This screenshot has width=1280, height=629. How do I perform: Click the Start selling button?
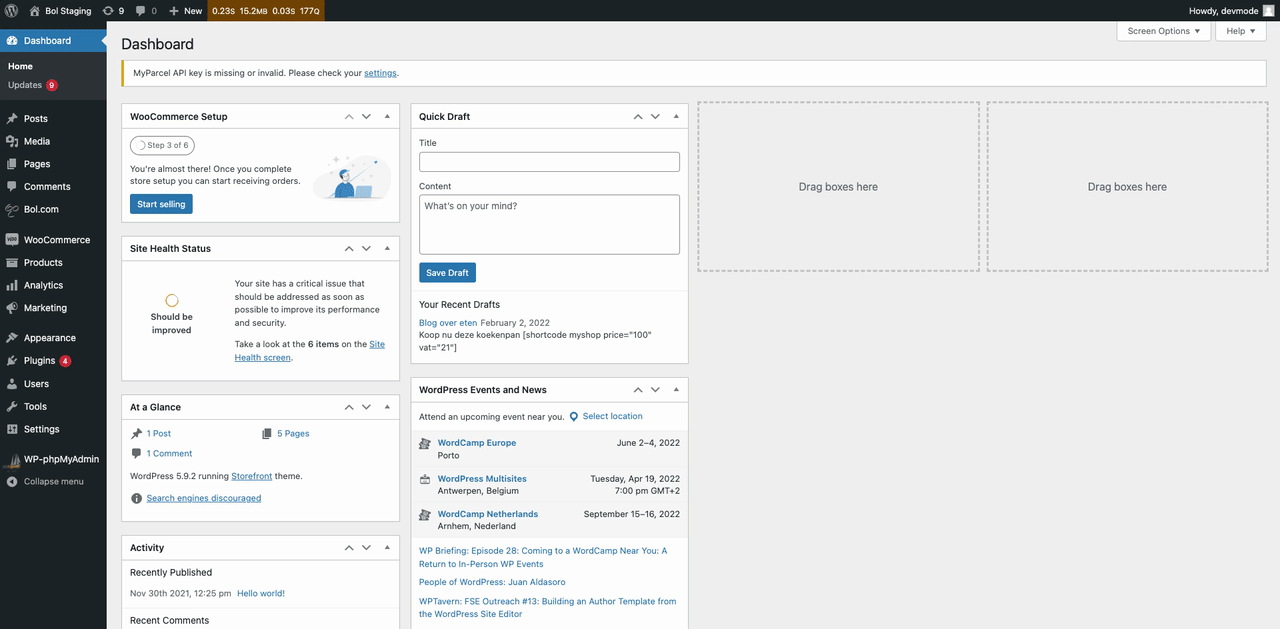pos(161,204)
